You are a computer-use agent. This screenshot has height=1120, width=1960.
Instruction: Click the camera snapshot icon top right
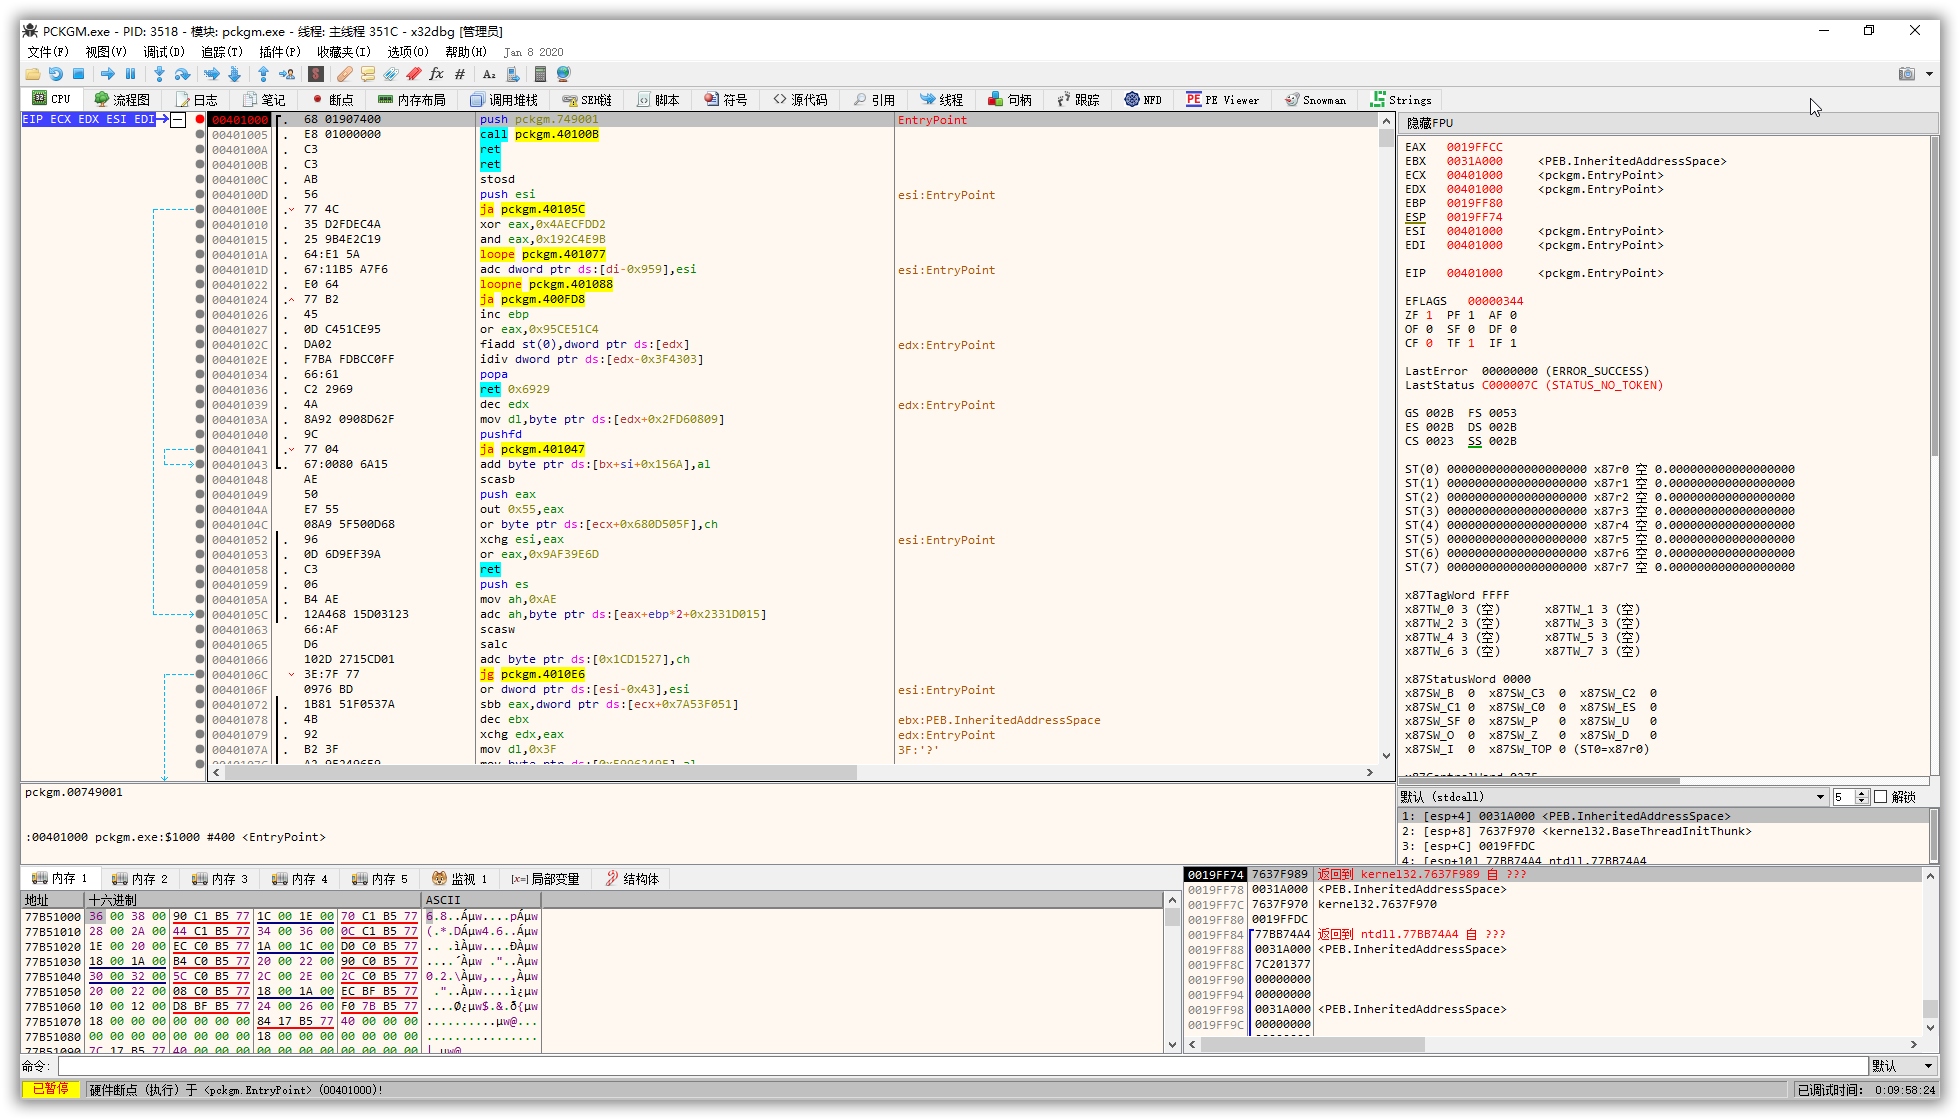tap(1907, 74)
